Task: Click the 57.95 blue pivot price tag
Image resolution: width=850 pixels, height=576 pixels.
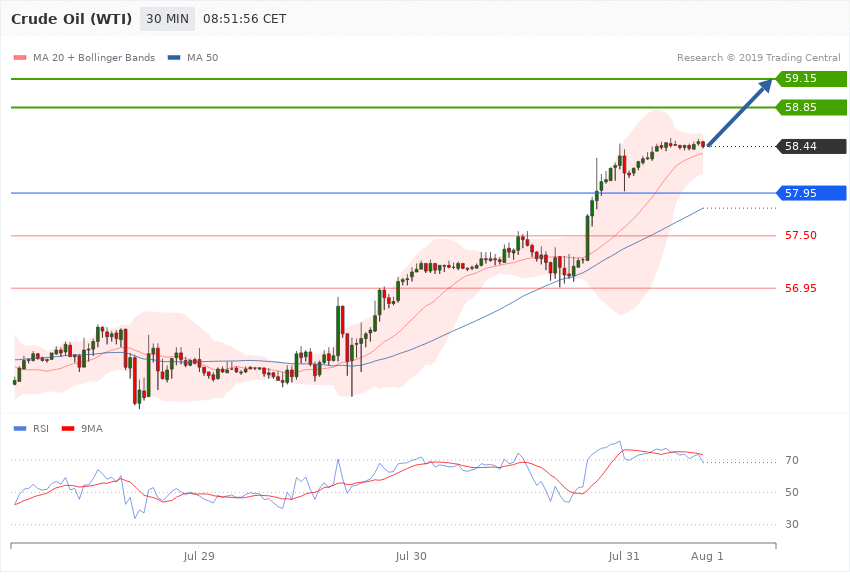Action: pyautogui.click(x=811, y=193)
